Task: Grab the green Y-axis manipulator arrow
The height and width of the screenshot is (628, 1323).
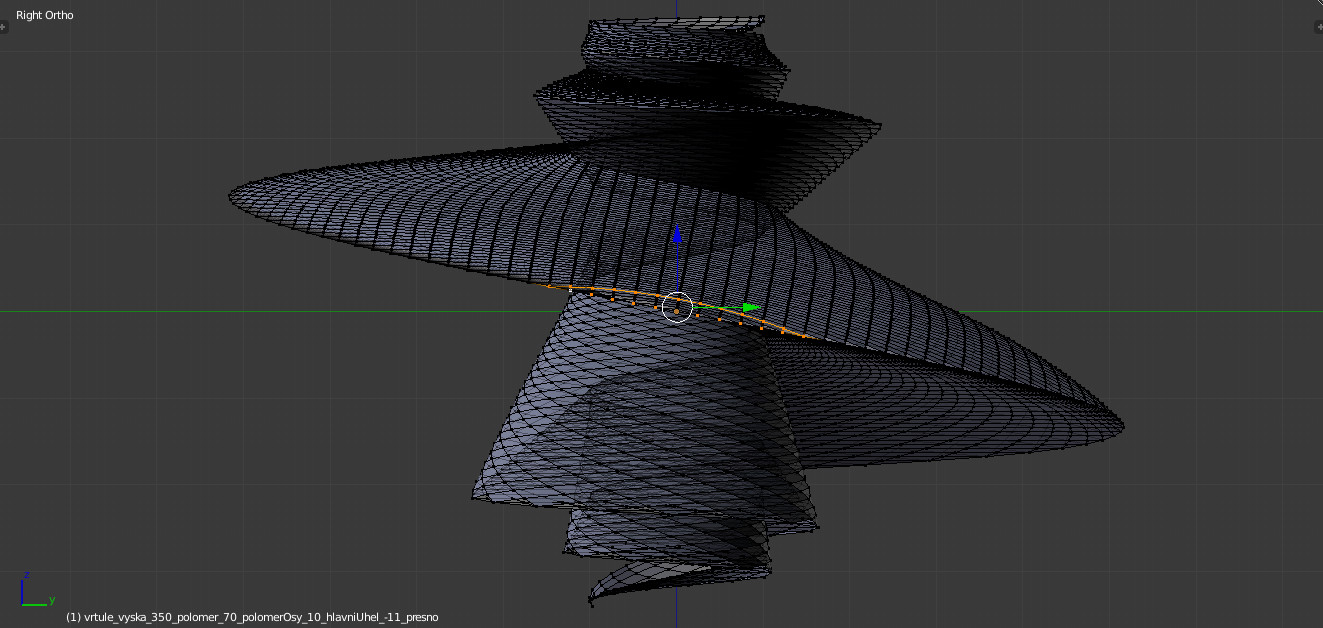Action: click(x=751, y=308)
